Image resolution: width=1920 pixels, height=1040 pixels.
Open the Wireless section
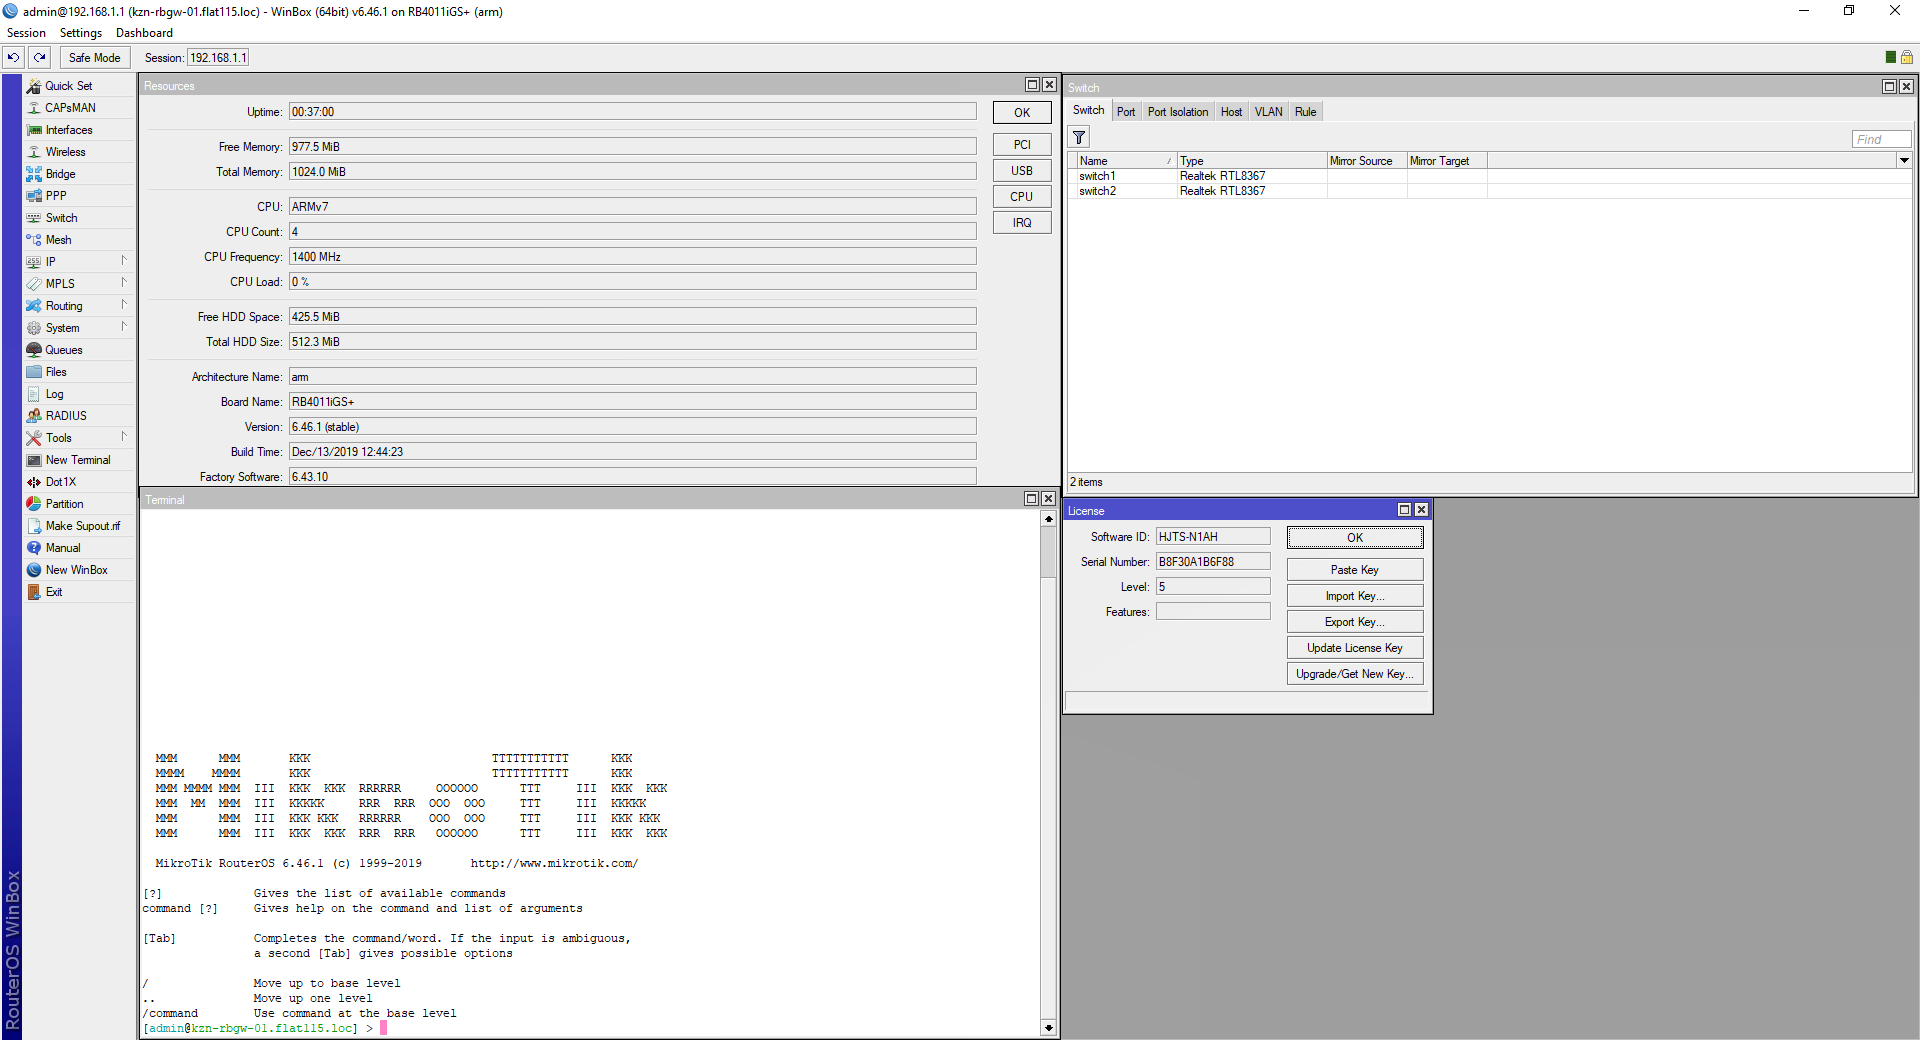point(65,152)
